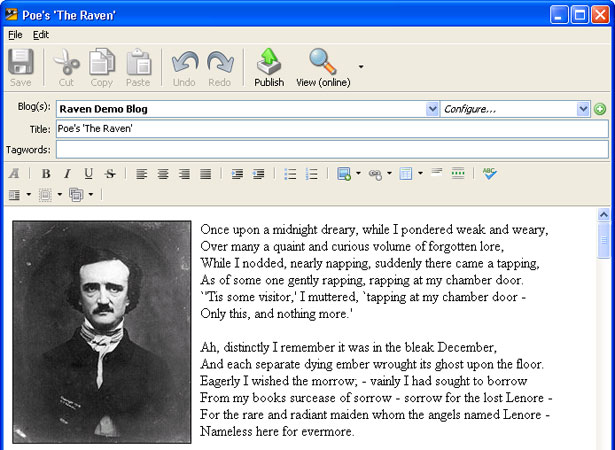
Task: Click the bulleted list icon
Action: pyautogui.click(x=290, y=174)
